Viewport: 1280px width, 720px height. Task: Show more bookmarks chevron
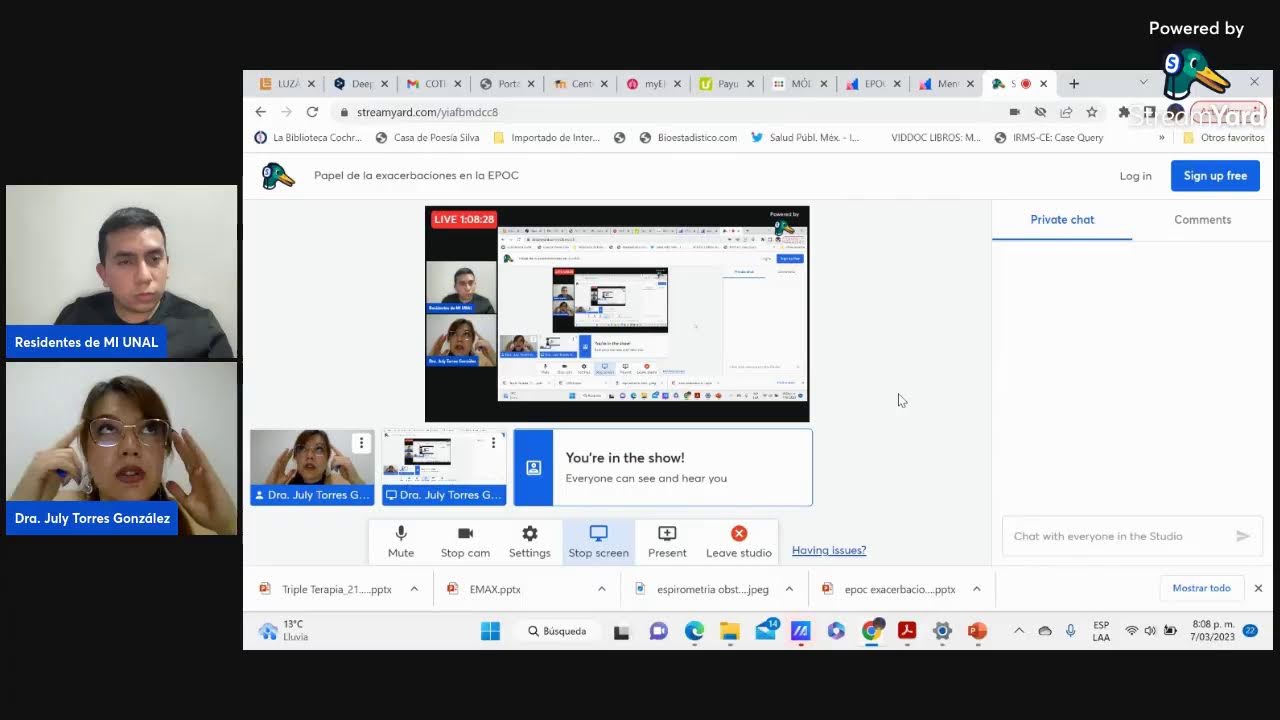tap(1162, 138)
